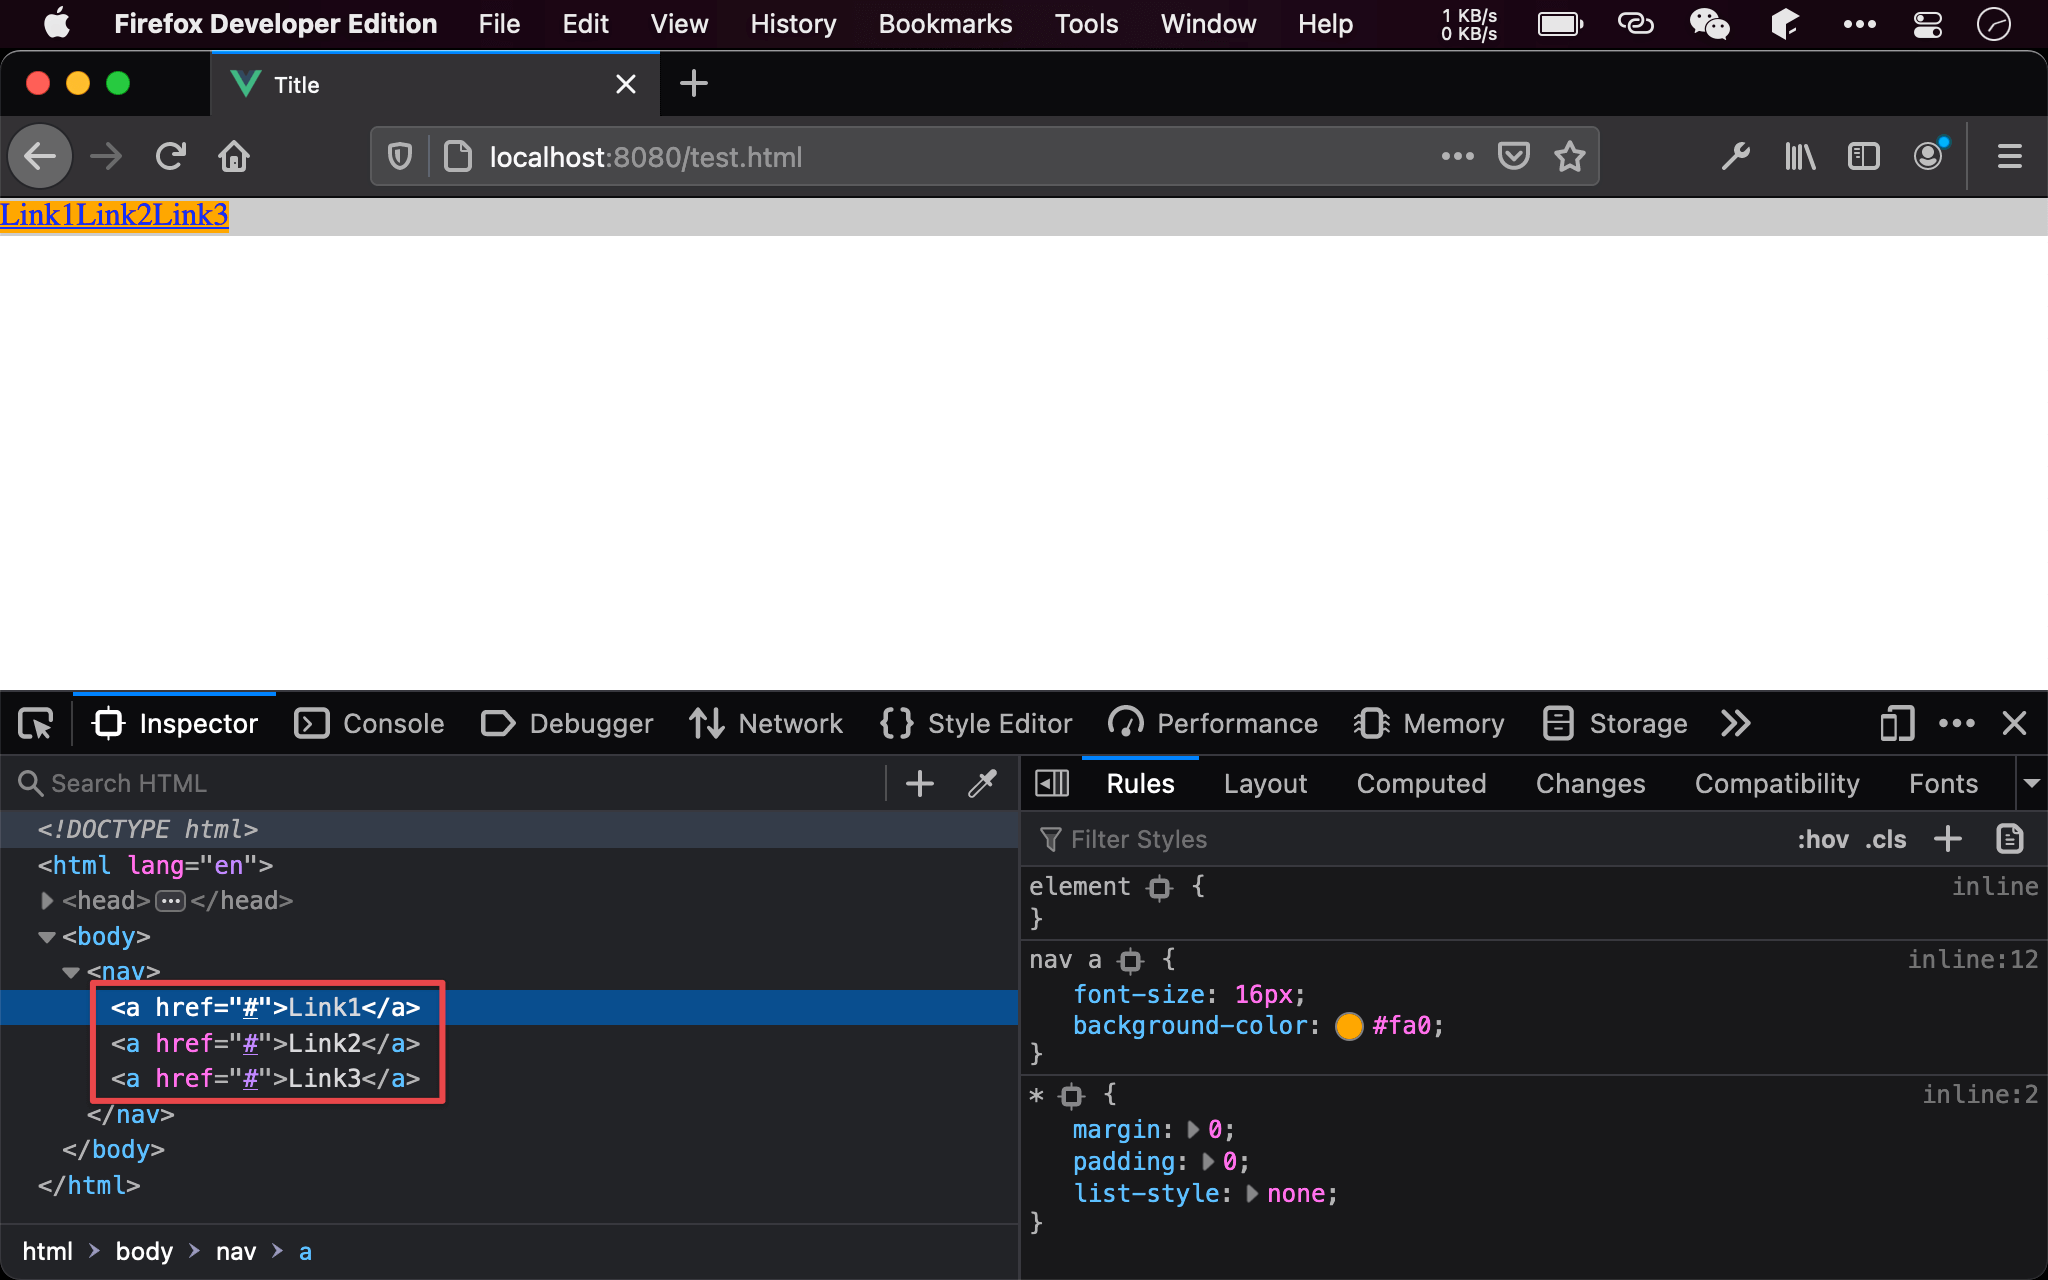Go to the Firefox home page
The width and height of the screenshot is (2048, 1280).
click(234, 156)
